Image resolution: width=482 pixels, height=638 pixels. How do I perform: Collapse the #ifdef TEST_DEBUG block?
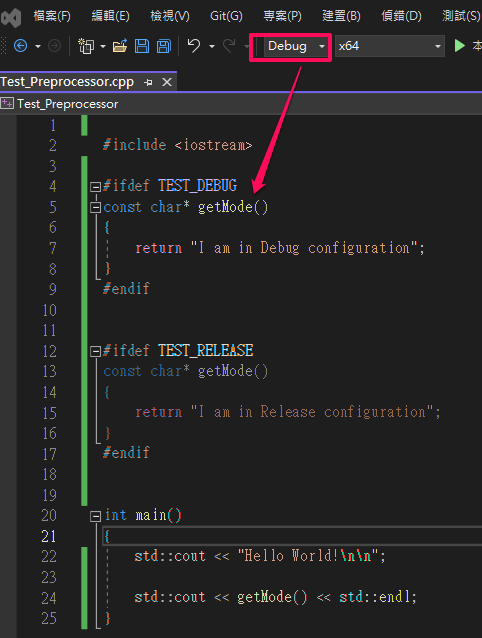point(95,187)
